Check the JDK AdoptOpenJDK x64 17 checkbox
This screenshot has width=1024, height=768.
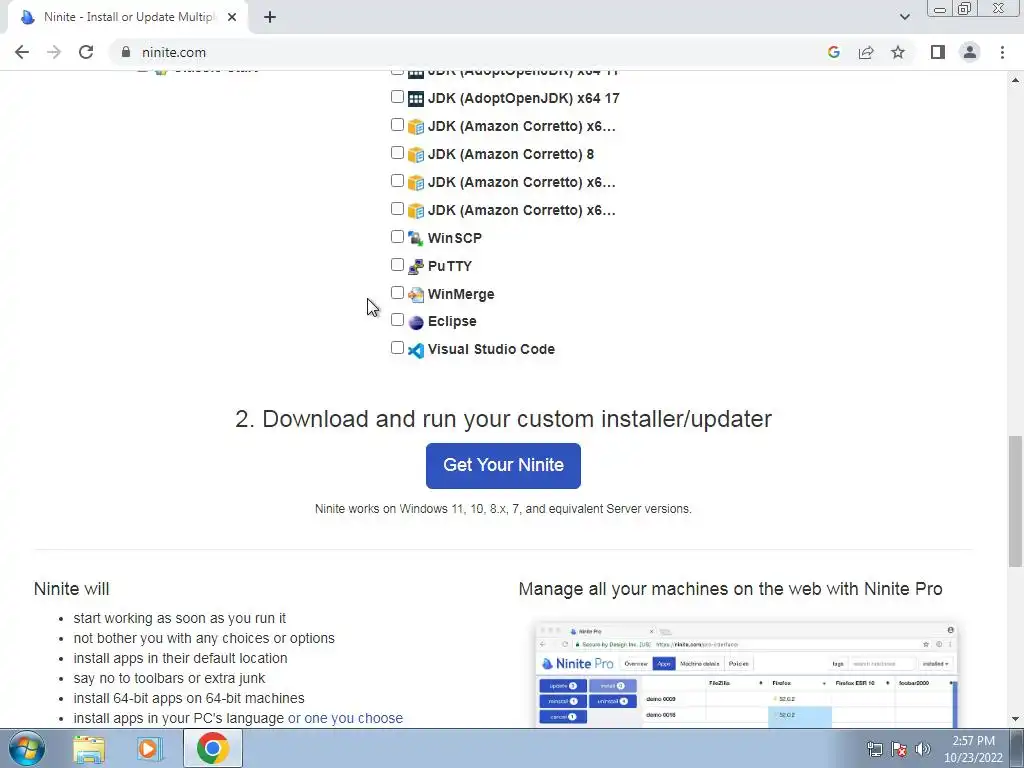pyautogui.click(x=397, y=97)
